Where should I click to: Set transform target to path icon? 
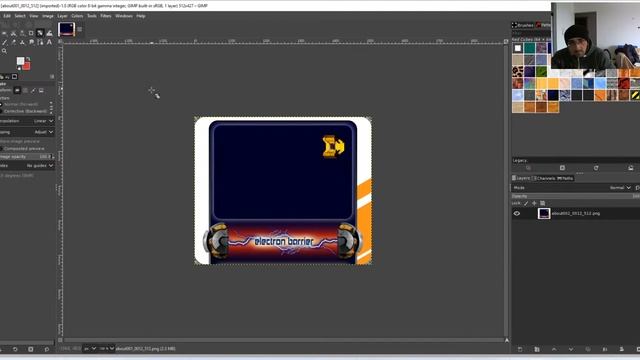point(33,90)
